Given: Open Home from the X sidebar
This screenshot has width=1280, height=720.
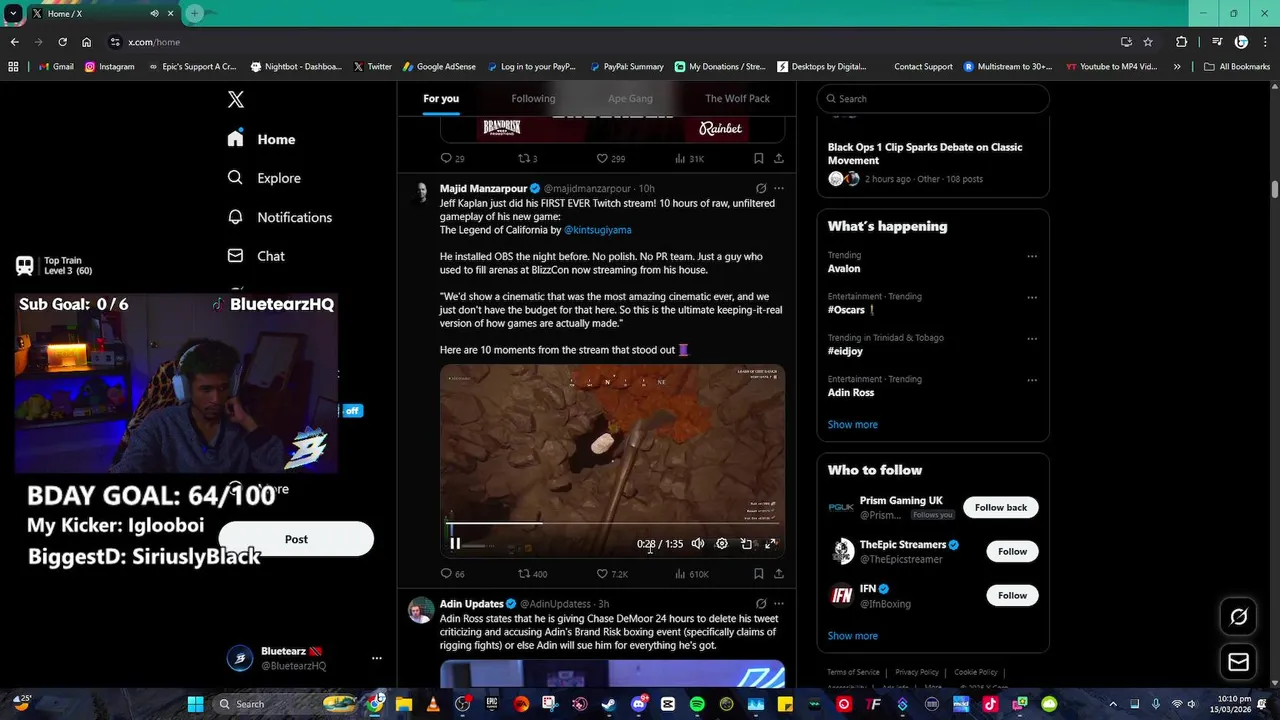Looking at the screenshot, I should [261, 139].
